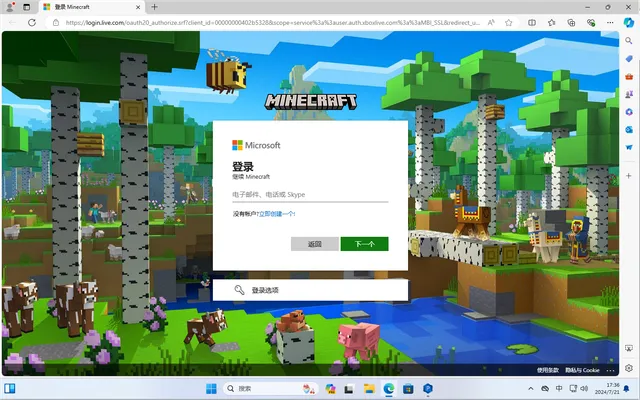
Task: Open File Explorer from the taskbar
Action: (x=369, y=389)
